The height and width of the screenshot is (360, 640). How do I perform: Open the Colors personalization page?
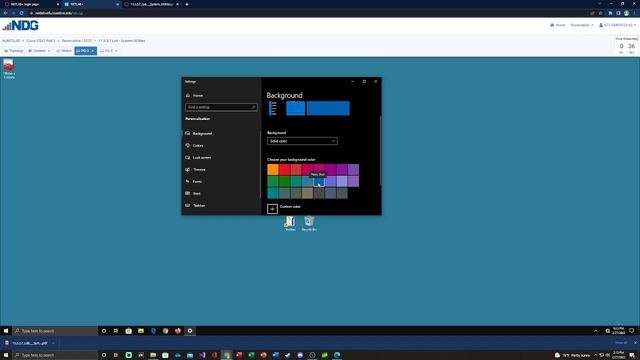click(x=198, y=145)
